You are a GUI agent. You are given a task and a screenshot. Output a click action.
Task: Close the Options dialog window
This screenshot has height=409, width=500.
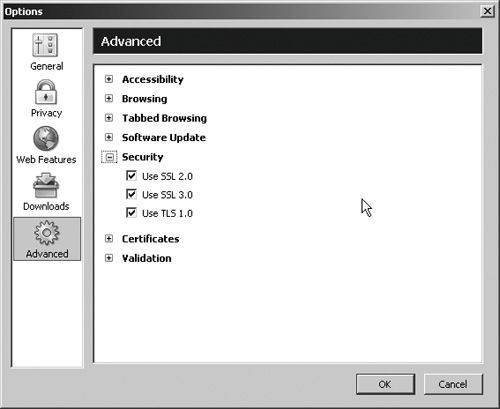coord(487,11)
